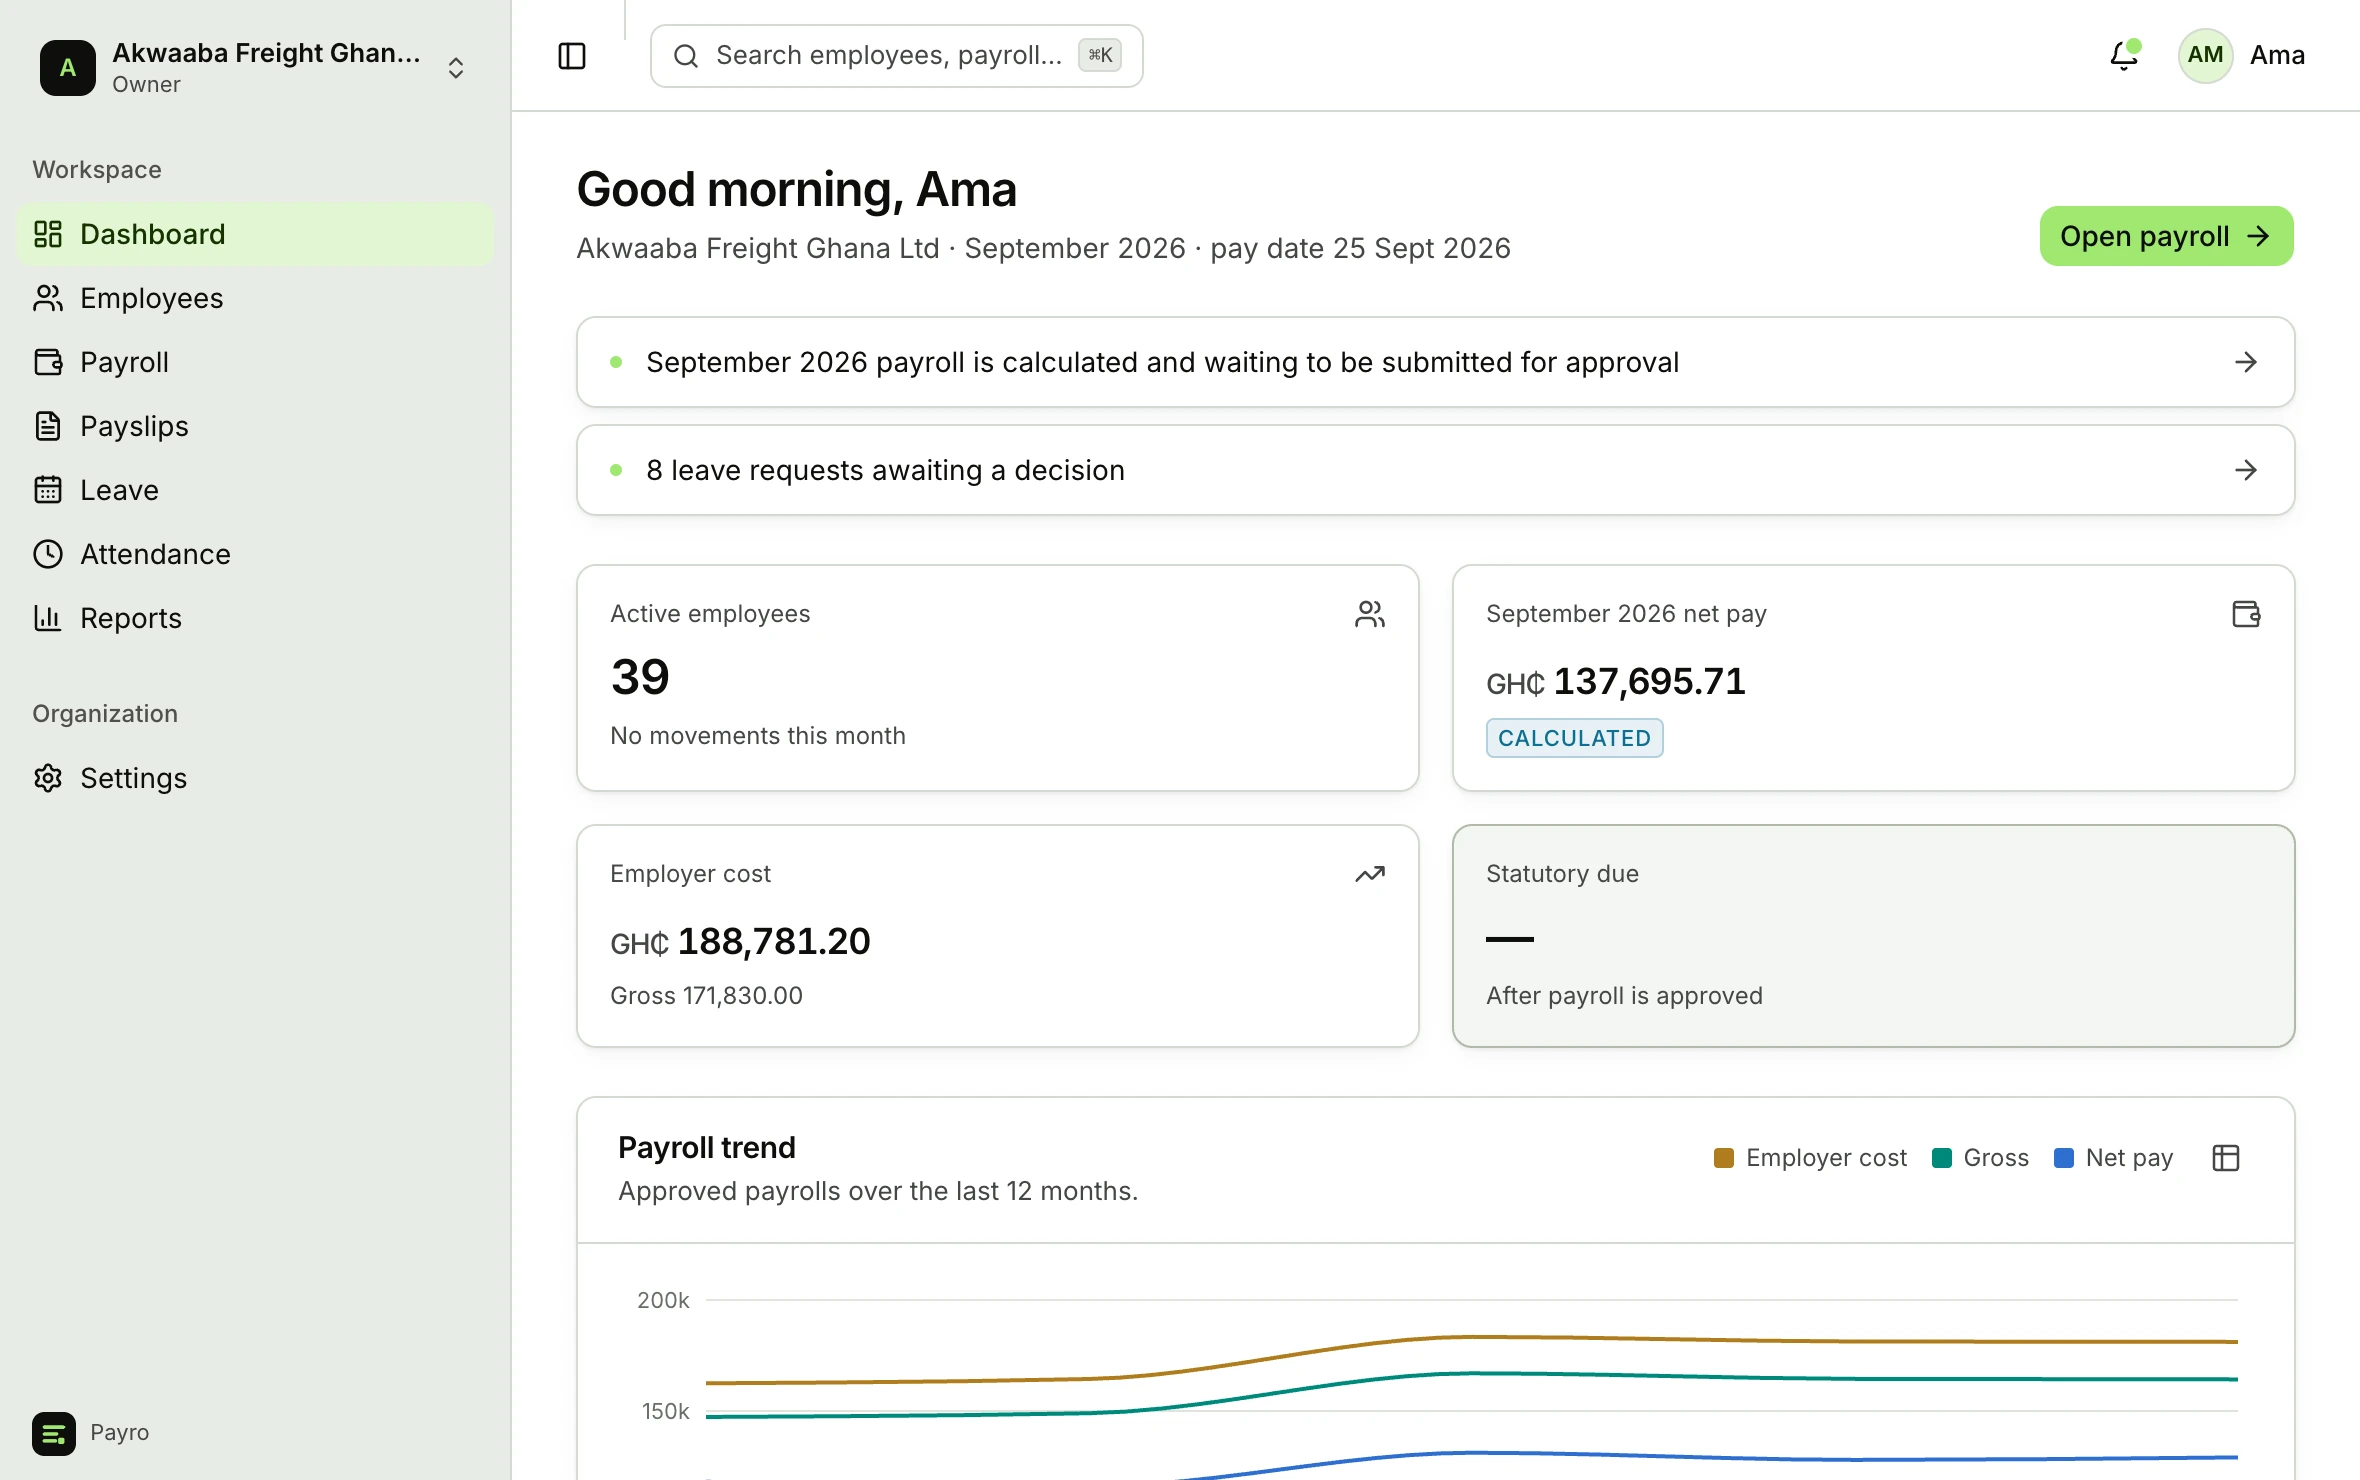Open the Reports section
The width and height of the screenshot is (2360, 1480).
click(255, 618)
